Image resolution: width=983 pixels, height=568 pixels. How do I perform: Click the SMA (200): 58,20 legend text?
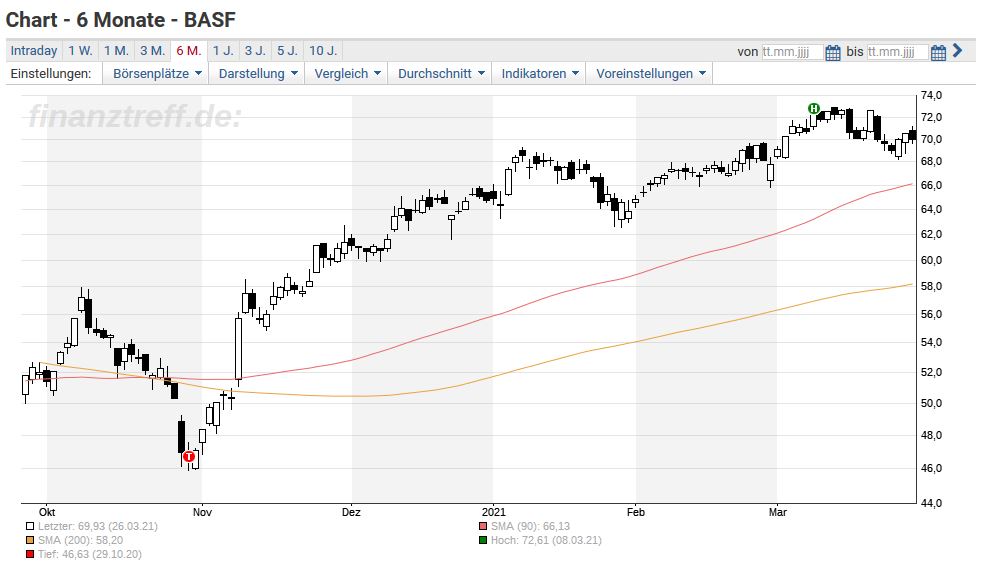click(x=80, y=540)
